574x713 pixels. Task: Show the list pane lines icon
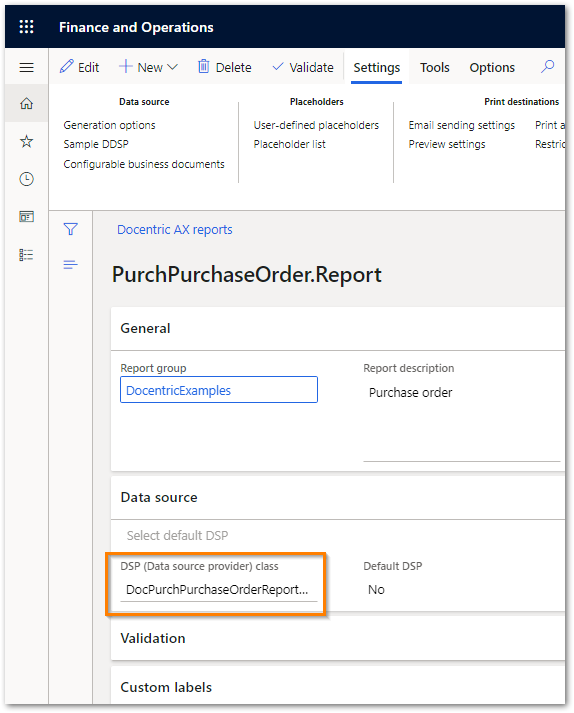70,264
